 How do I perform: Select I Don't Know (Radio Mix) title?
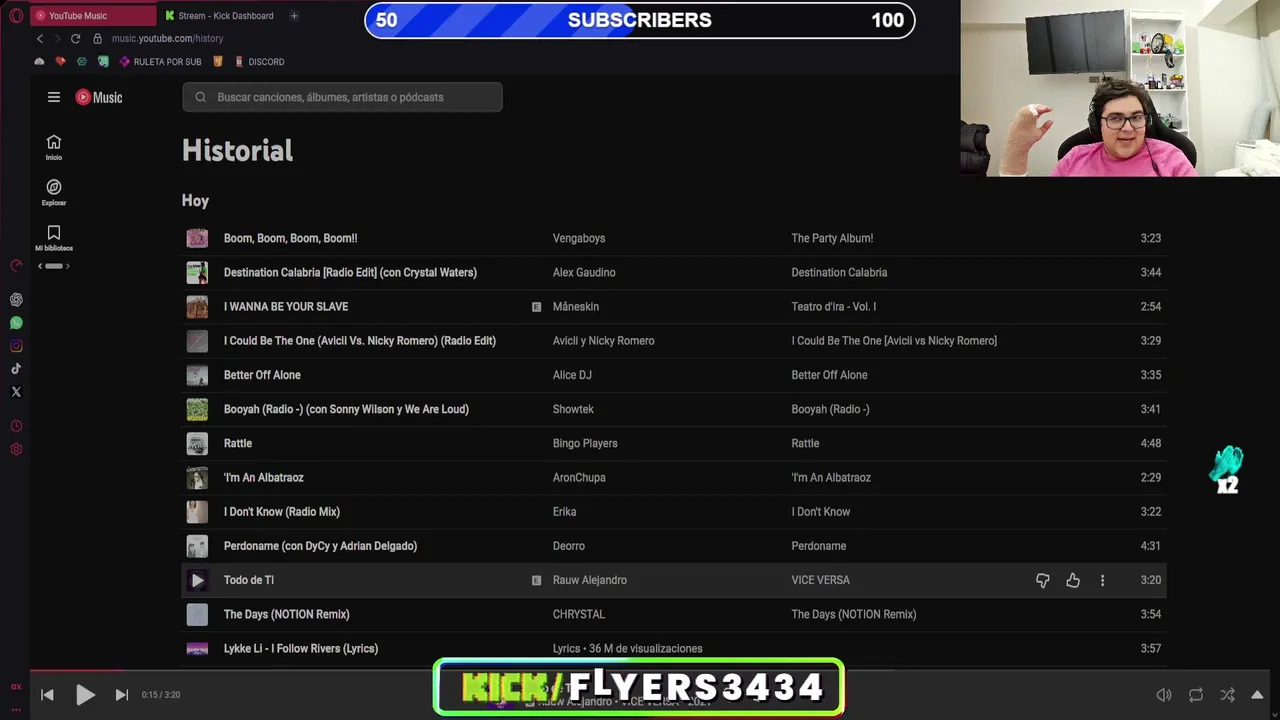coord(282,512)
